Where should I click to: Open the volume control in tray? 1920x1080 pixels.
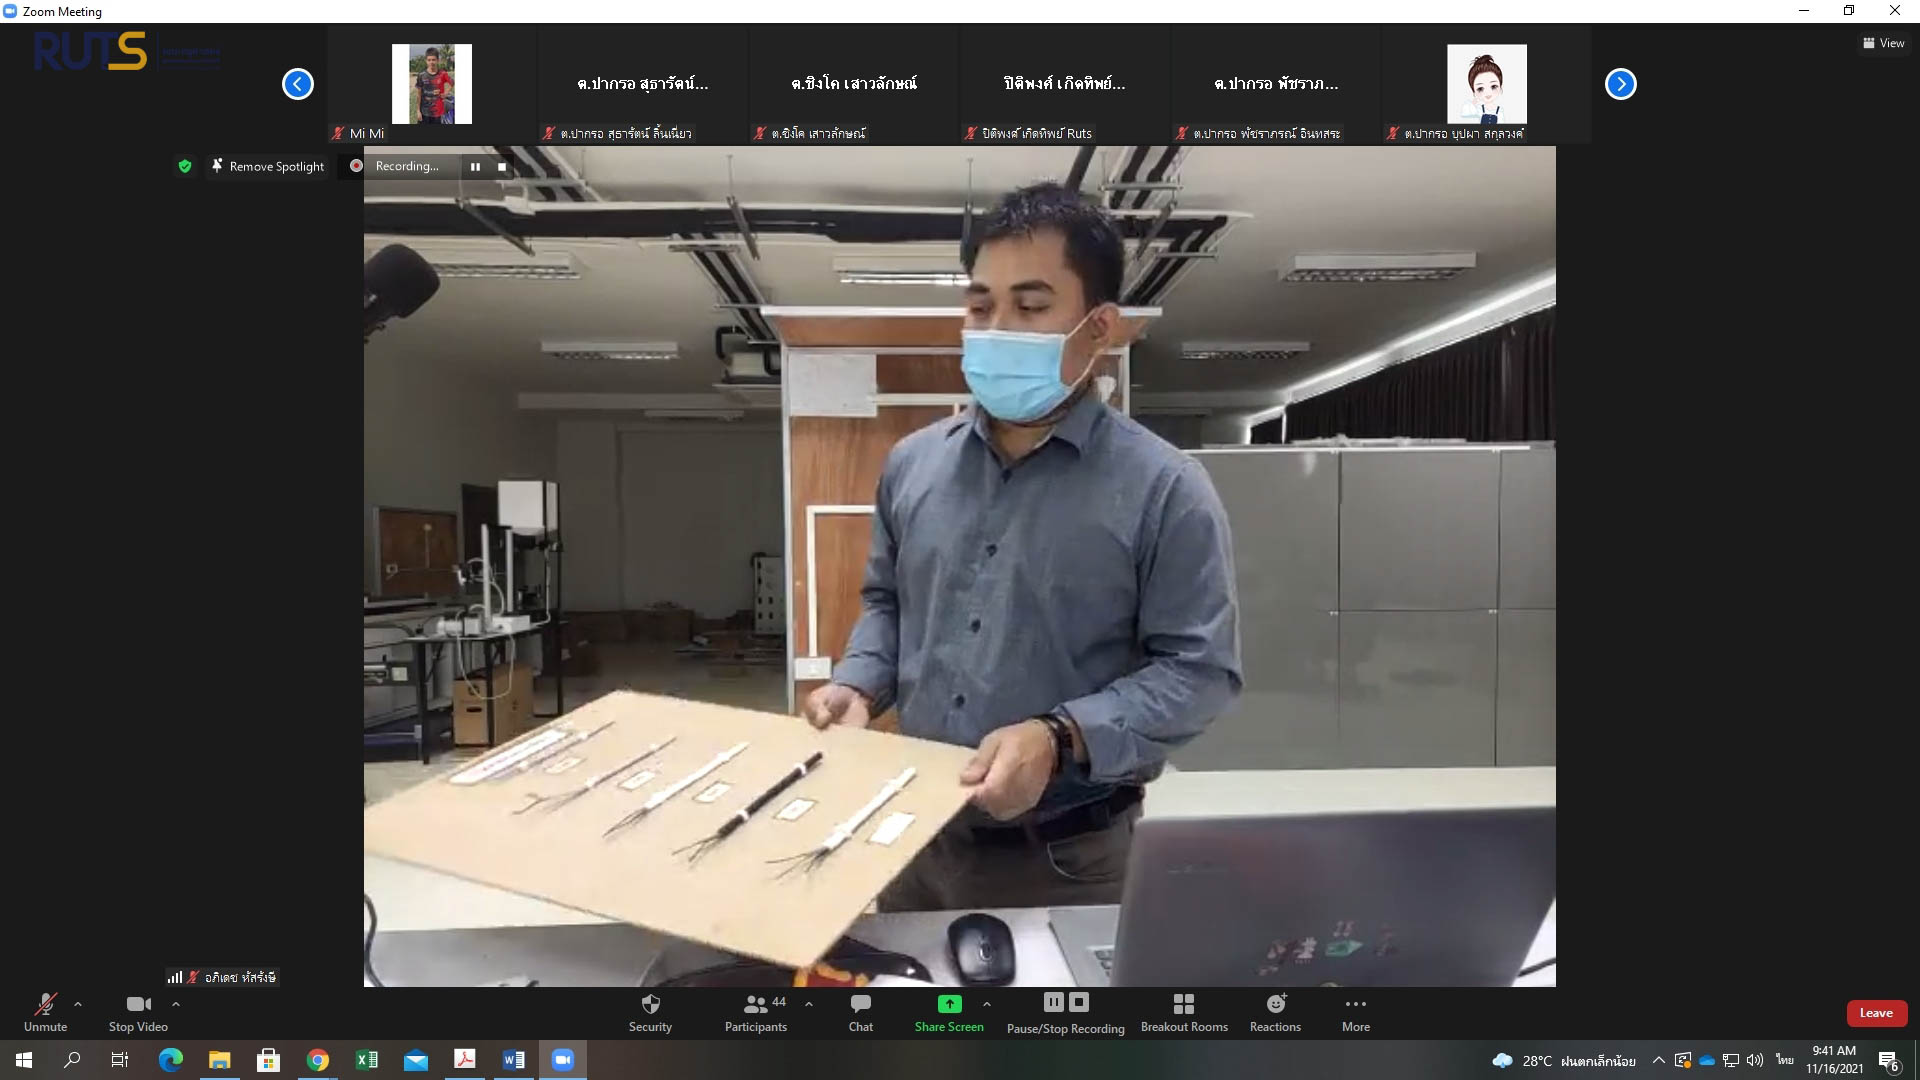pyautogui.click(x=1755, y=1060)
